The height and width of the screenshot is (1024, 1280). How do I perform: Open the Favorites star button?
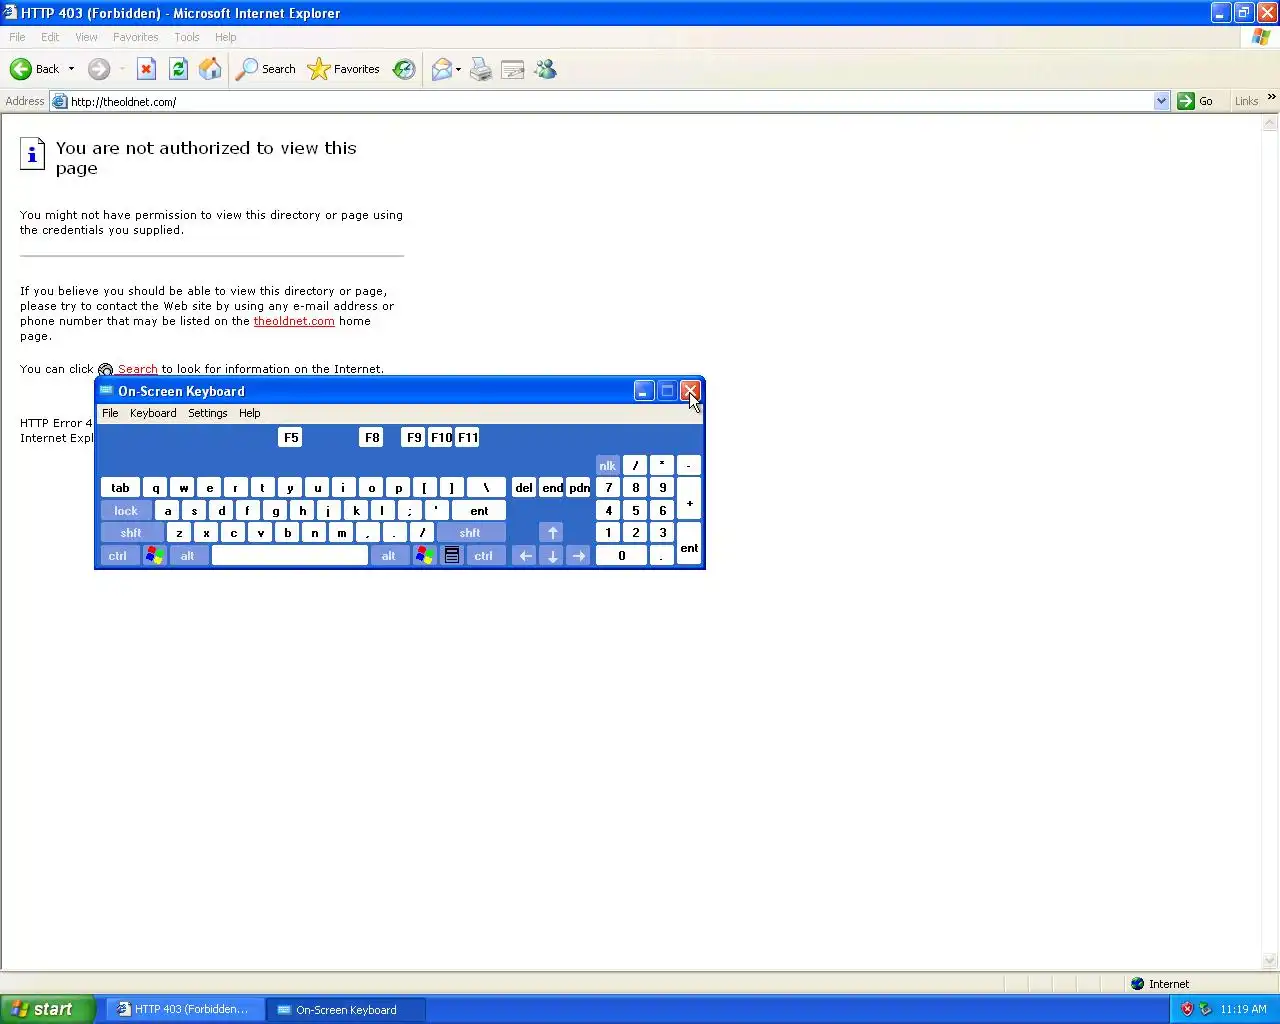click(x=344, y=69)
